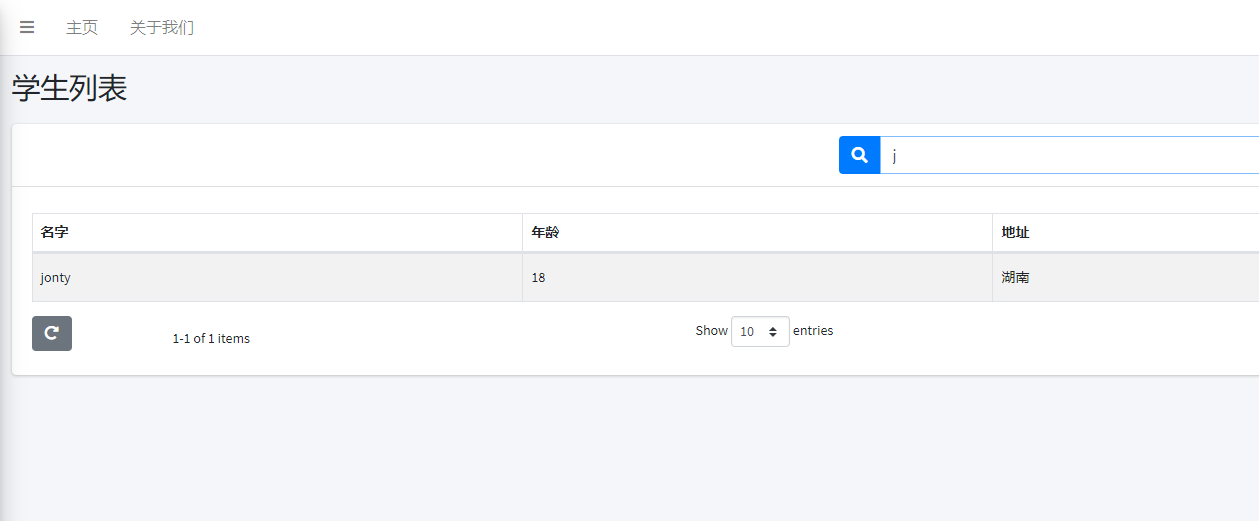Go to the 关于我们 page
This screenshot has width=1259, height=521.
point(162,27)
